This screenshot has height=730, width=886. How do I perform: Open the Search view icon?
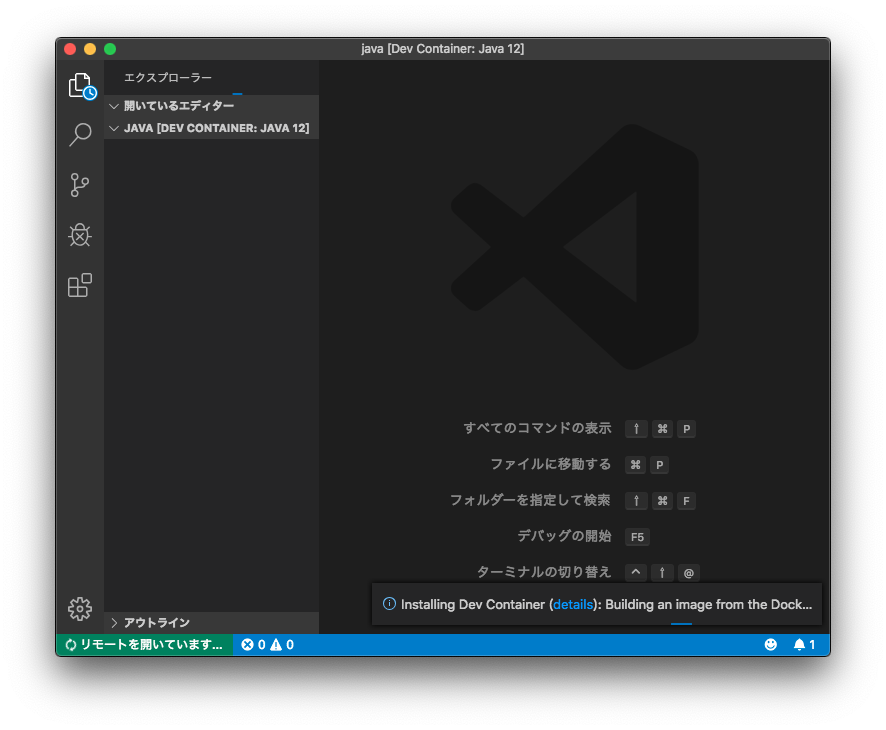click(x=80, y=135)
